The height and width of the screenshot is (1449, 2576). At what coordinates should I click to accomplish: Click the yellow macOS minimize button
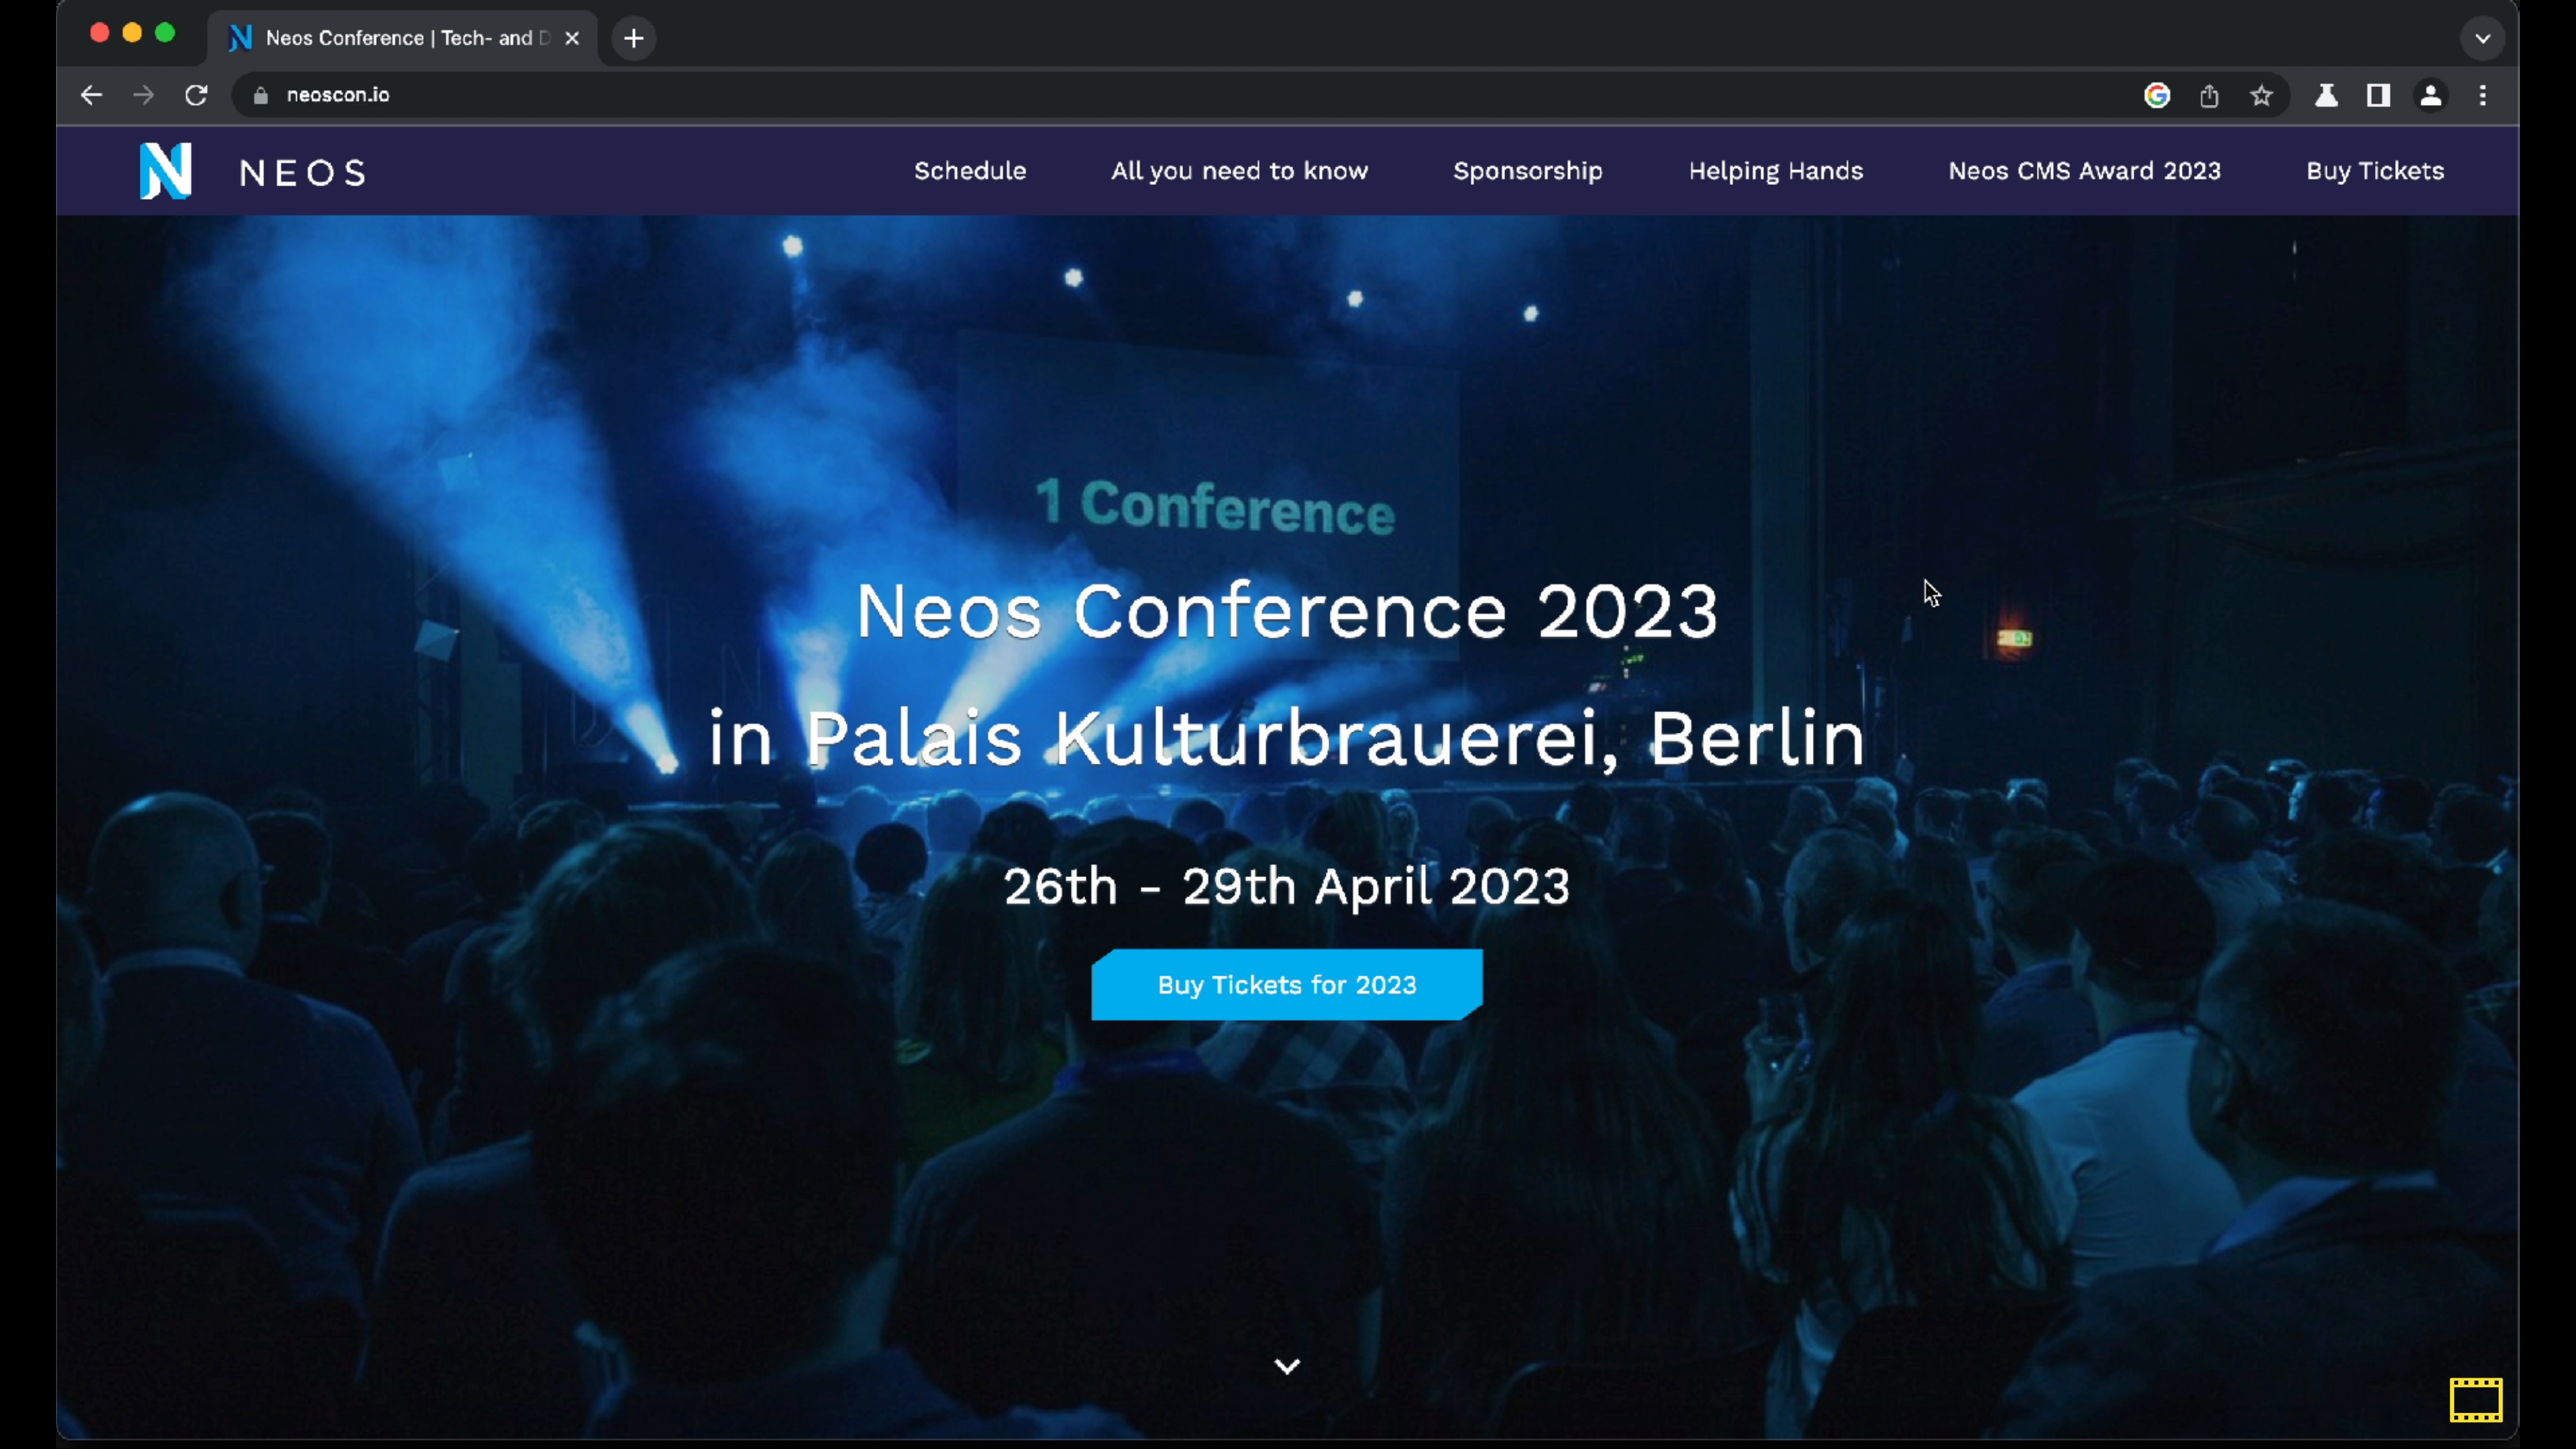tap(132, 33)
